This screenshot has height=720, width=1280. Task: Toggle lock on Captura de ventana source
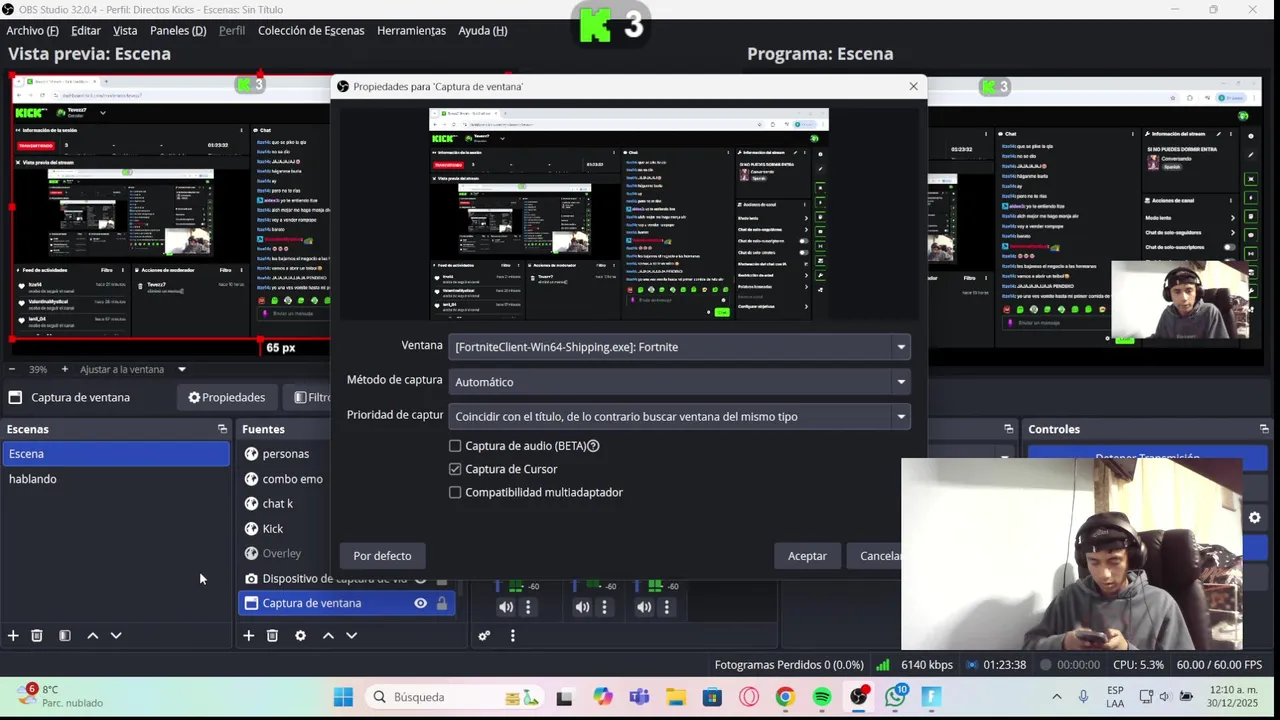click(x=441, y=603)
